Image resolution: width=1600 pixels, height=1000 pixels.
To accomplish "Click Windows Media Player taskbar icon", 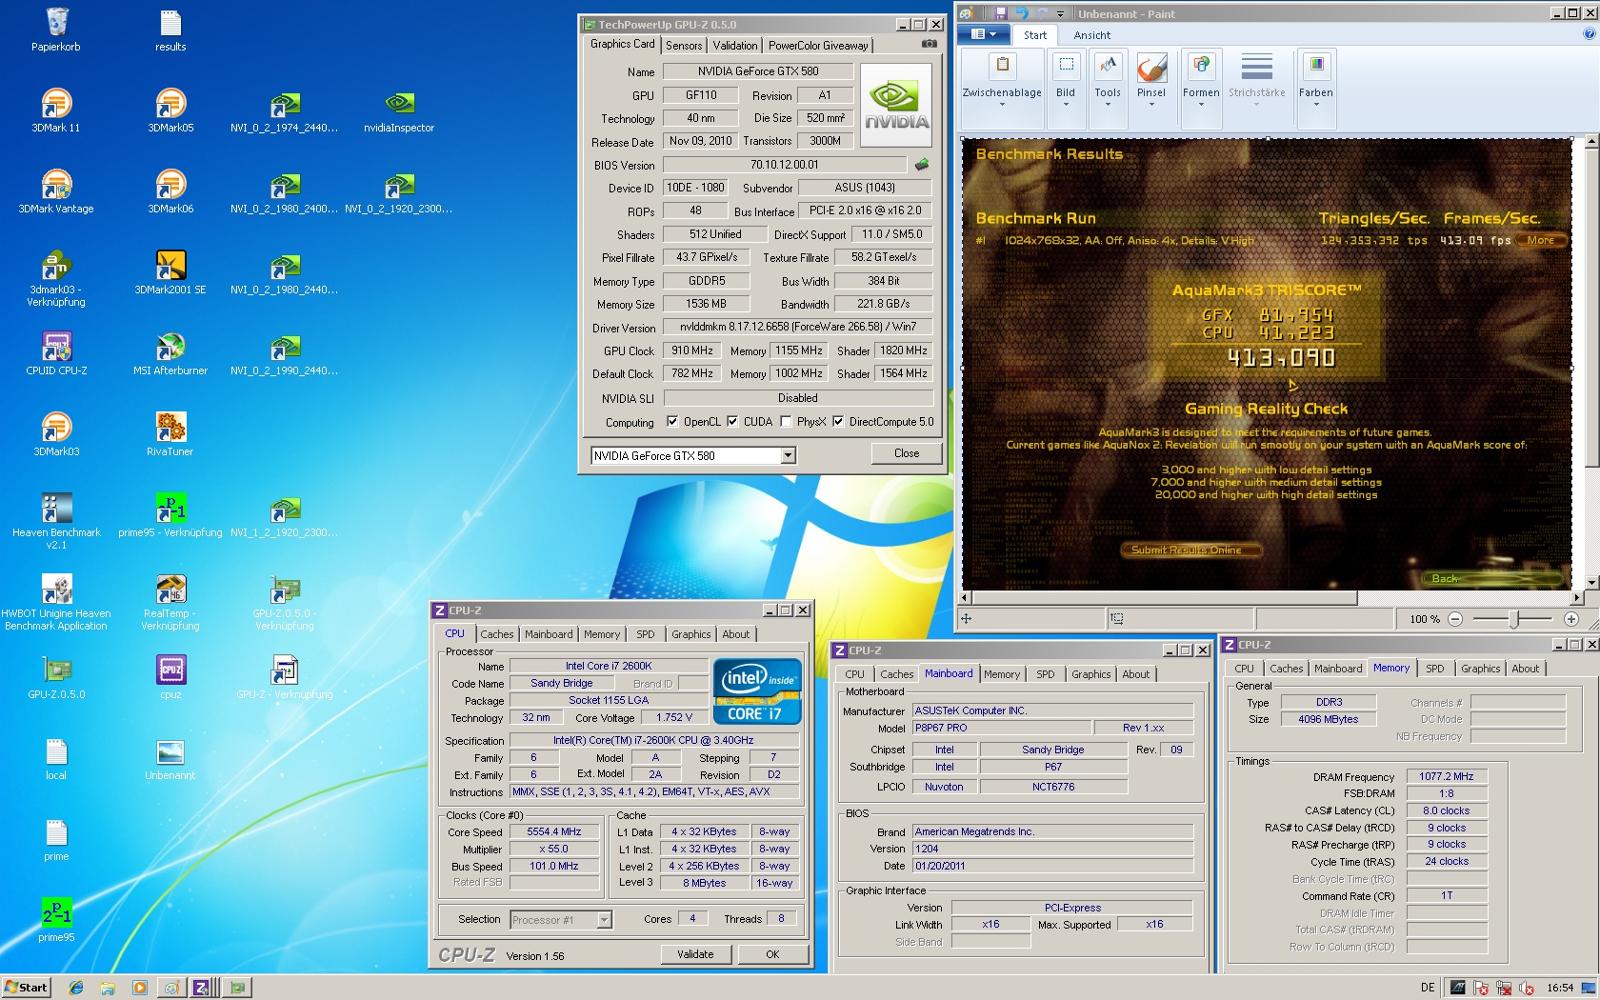I will [x=139, y=987].
